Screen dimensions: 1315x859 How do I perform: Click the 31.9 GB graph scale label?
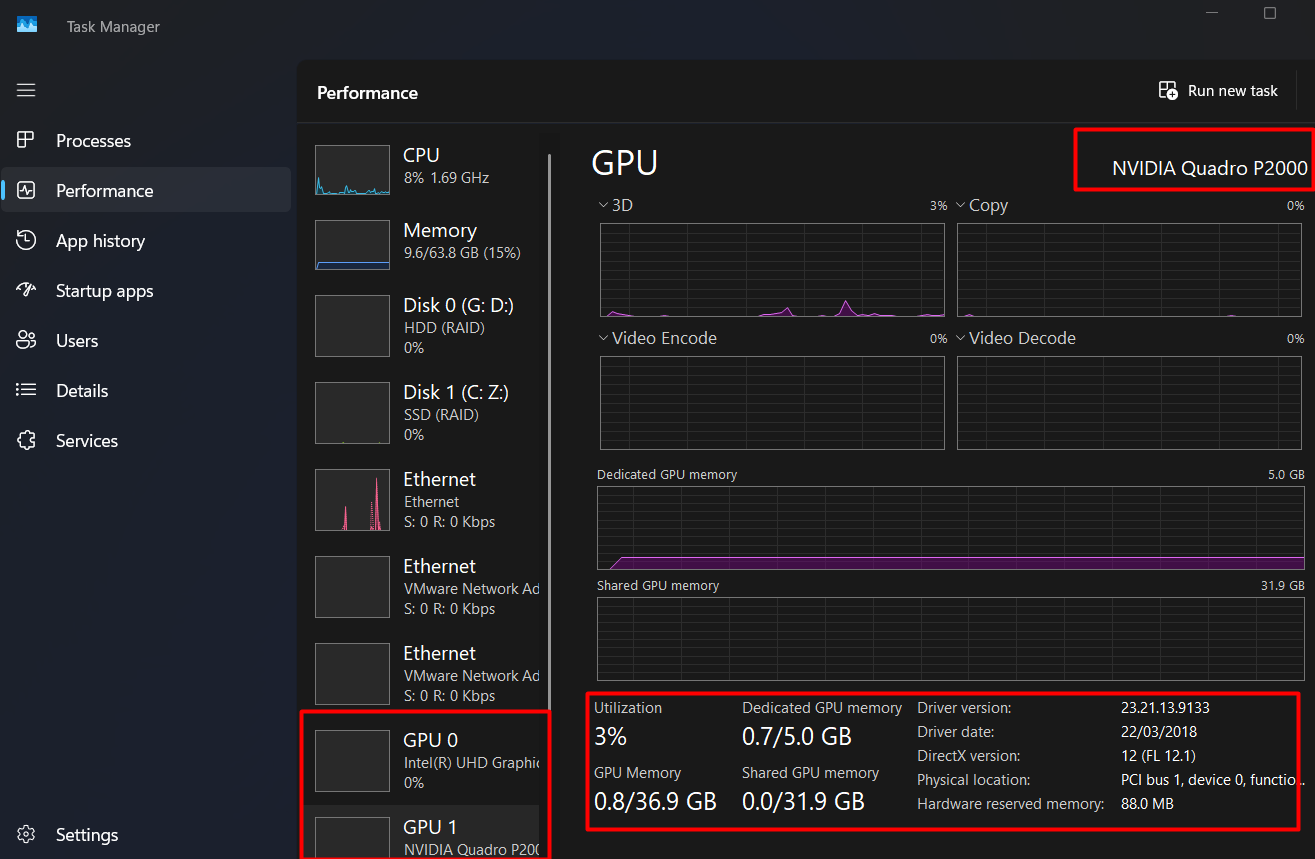(x=1283, y=586)
